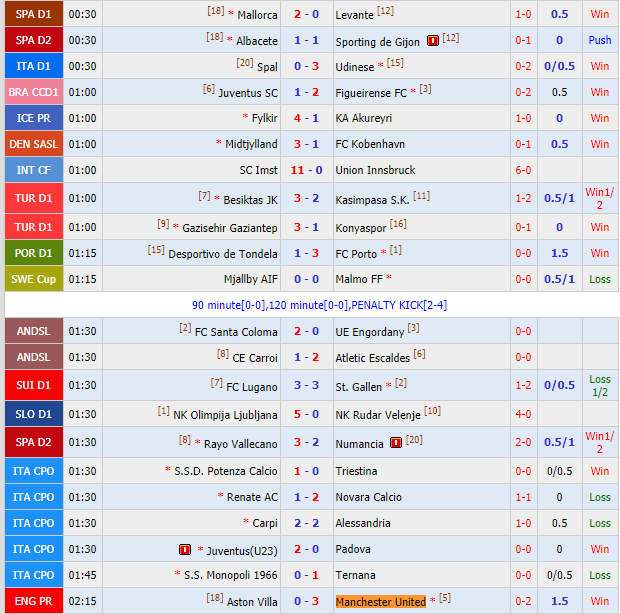
Task: Open Desportivo de Tondela team link
Action: (x=223, y=254)
